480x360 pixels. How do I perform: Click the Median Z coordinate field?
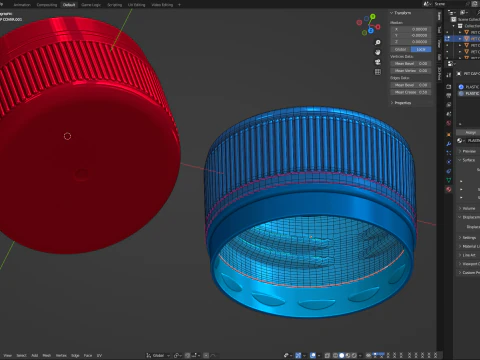411,42
